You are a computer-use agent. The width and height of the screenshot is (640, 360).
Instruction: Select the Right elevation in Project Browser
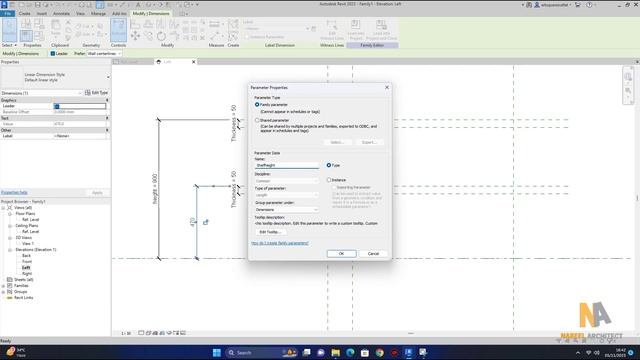[x=27, y=273]
